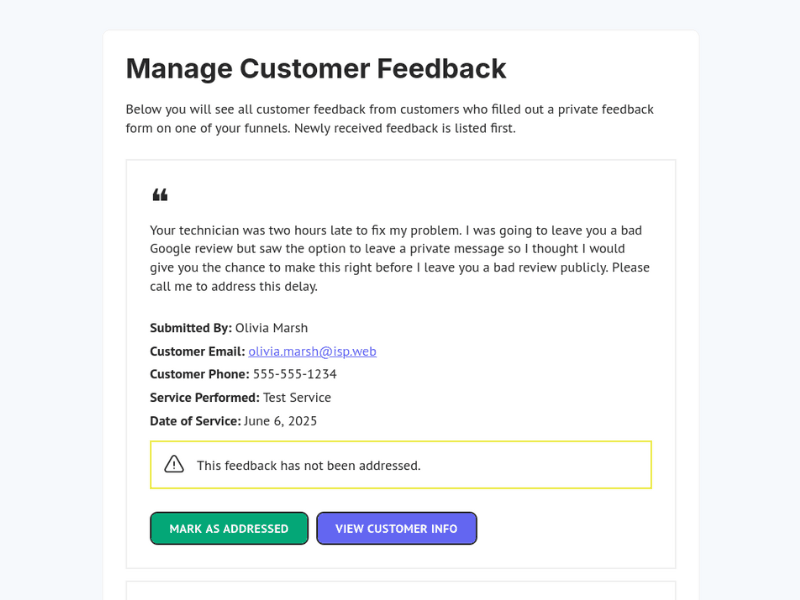Click the Customer Email label
The image size is (800, 600).
197,351
